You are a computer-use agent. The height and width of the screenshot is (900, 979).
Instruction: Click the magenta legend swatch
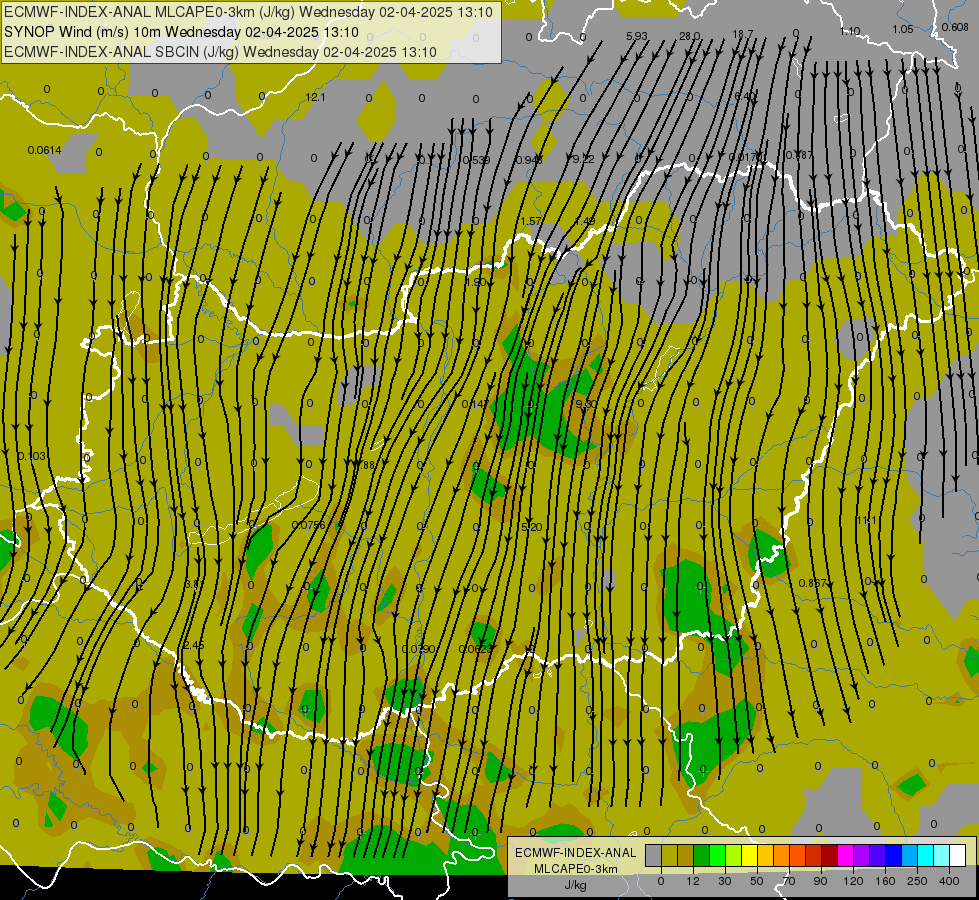coord(845,855)
